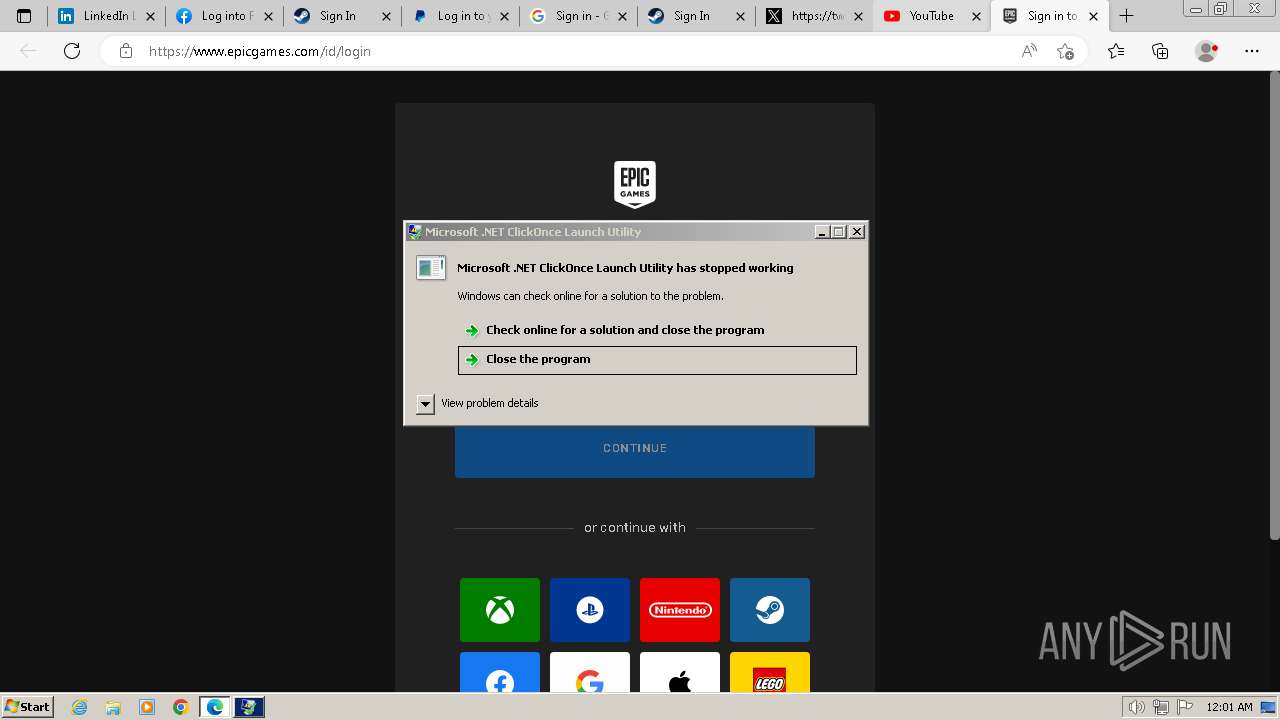Open the tab actions menu icon
Image resolution: width=1280 pixels, height=720 pixels.
point(24,16)
